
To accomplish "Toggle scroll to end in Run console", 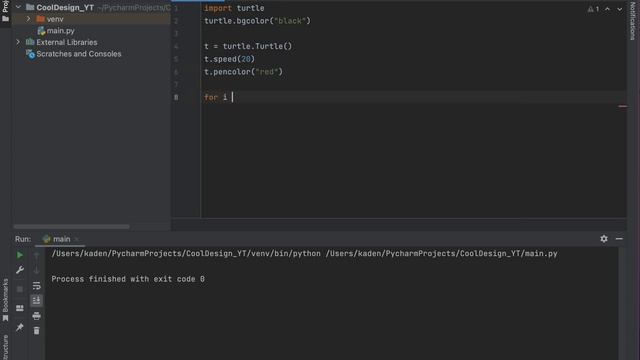I will tap(36, 301).
